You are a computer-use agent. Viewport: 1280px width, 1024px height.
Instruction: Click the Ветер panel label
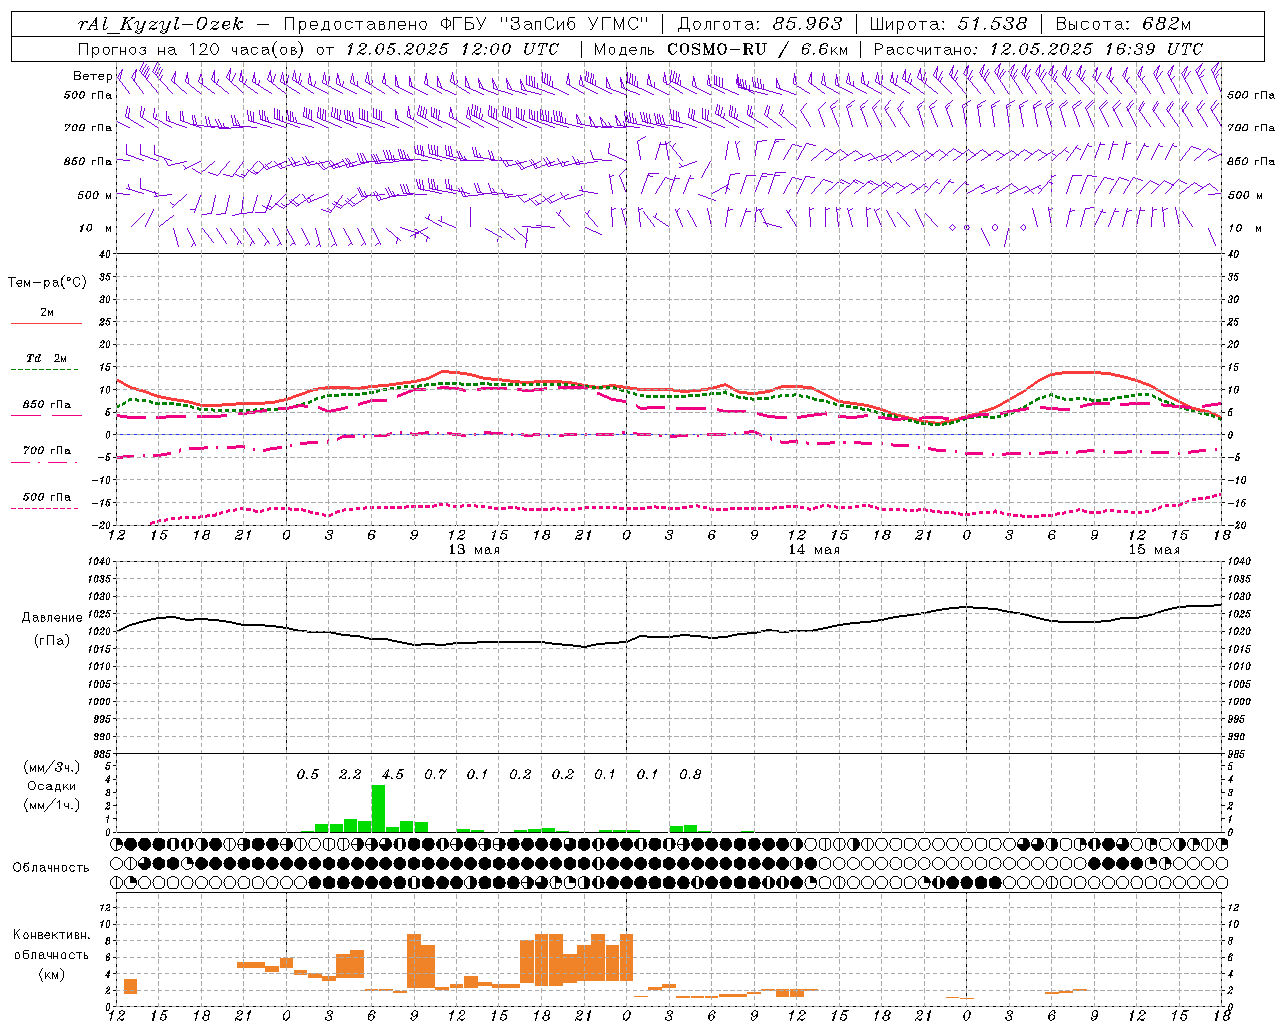[93, 76]
